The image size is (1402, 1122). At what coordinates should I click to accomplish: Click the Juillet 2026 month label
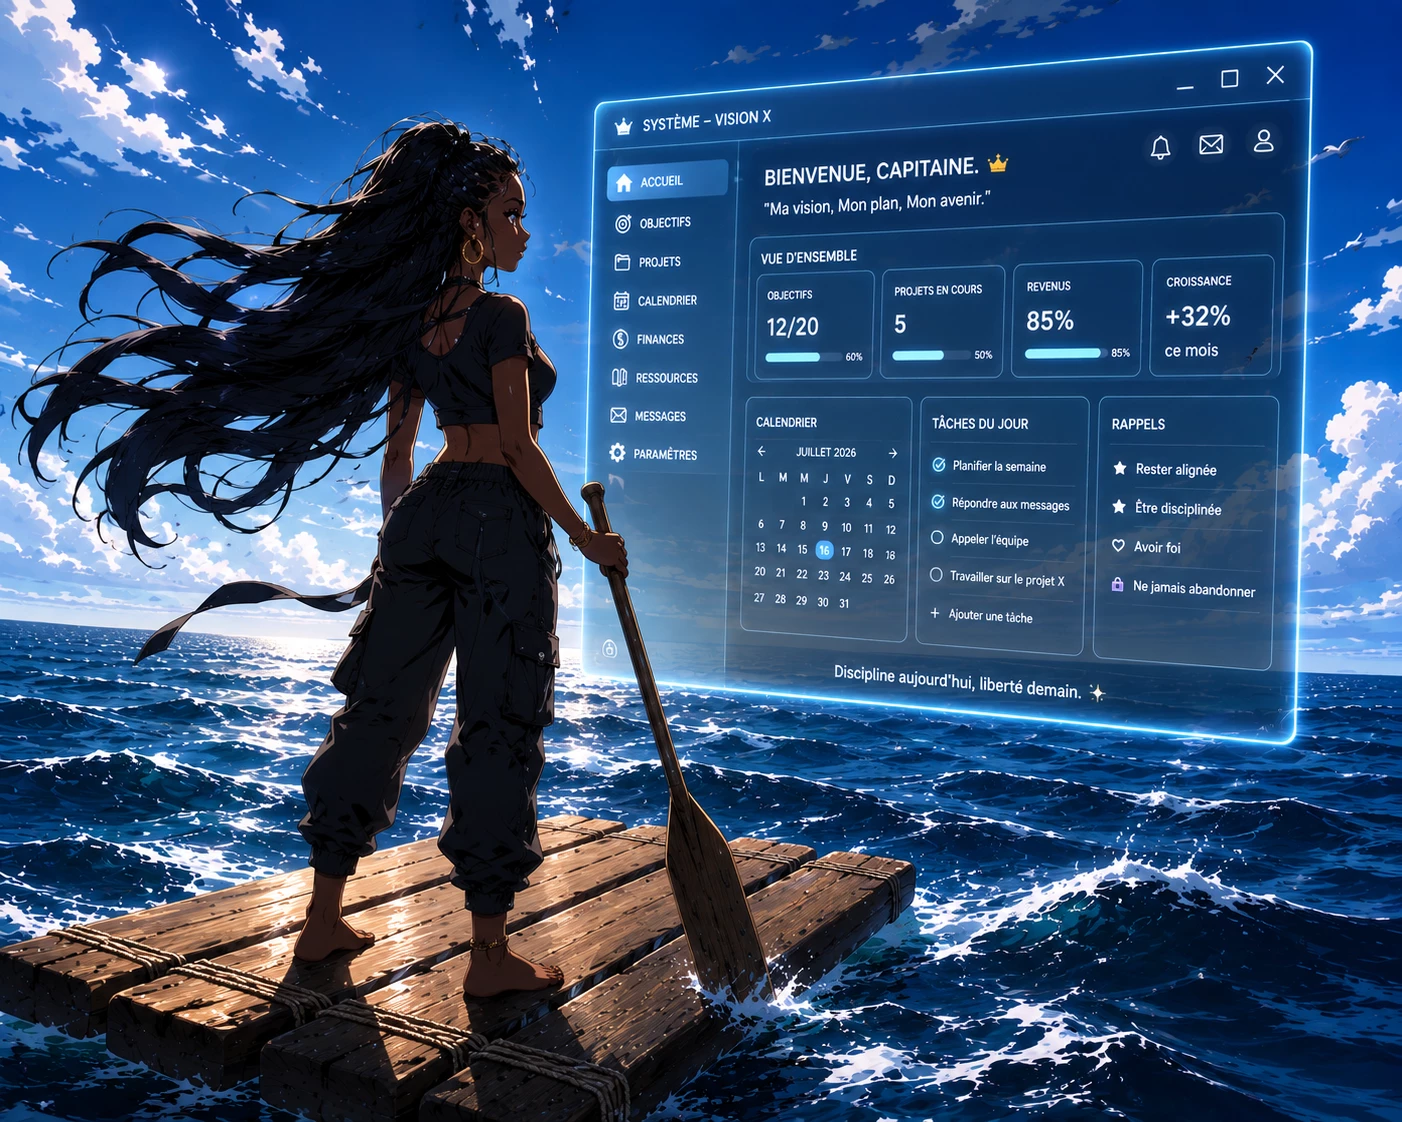point(826,452)
